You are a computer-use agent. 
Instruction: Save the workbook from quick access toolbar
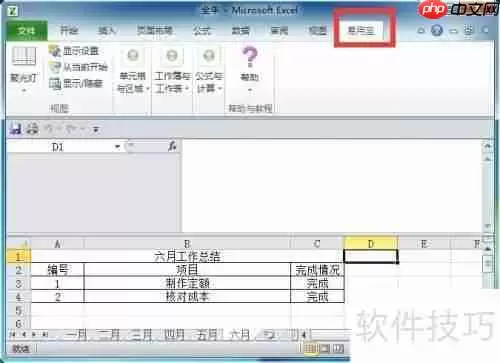pyautogui.click(x=15, y=129)
